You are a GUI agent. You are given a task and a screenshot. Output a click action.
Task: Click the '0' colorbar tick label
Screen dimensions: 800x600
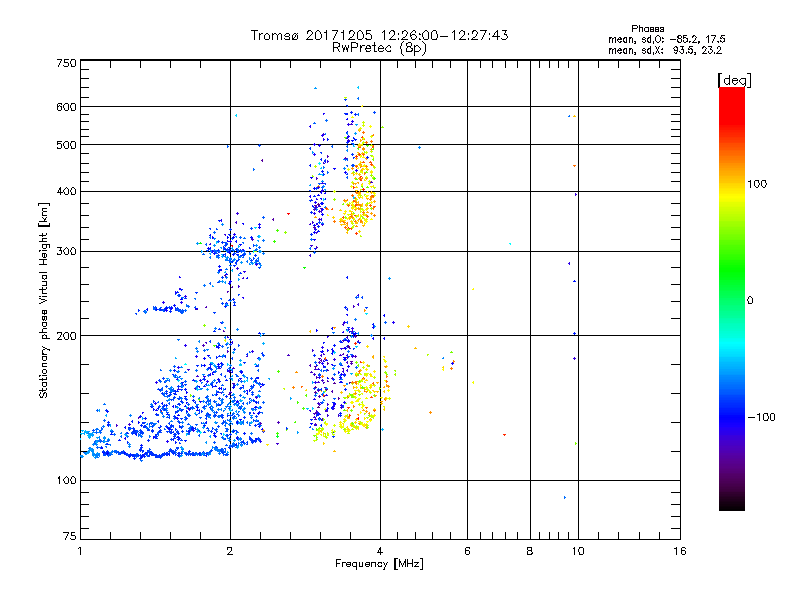point(750,300)
